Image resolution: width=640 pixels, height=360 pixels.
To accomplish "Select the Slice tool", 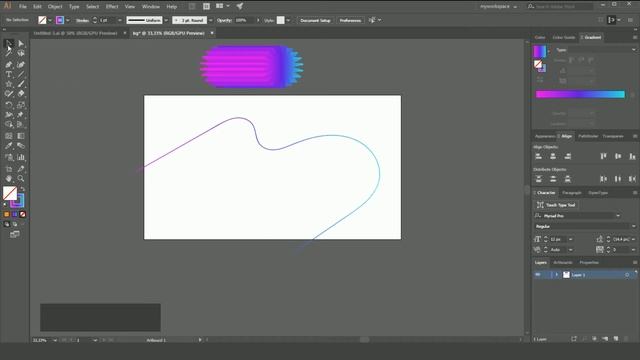I will tap(21, 169).
